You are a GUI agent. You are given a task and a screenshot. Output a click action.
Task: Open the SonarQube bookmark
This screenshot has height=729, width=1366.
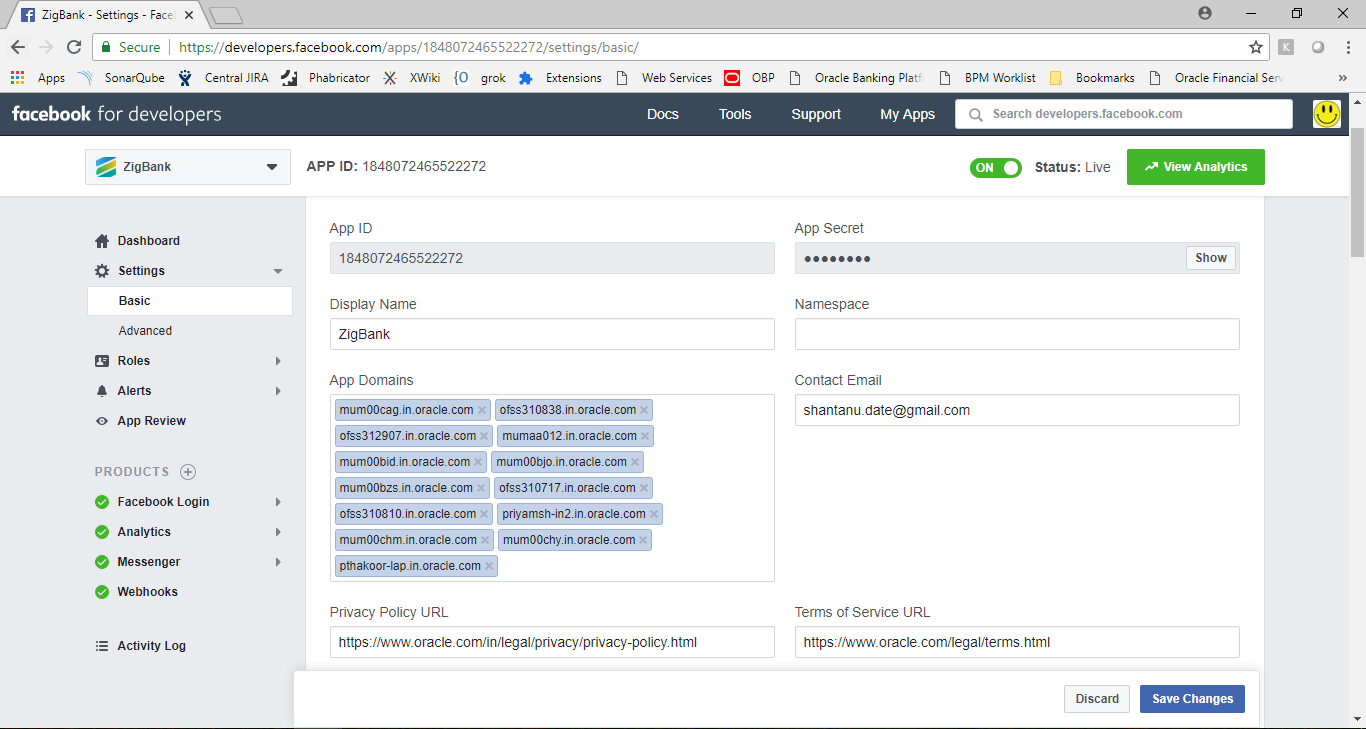(x=121, y=78)
